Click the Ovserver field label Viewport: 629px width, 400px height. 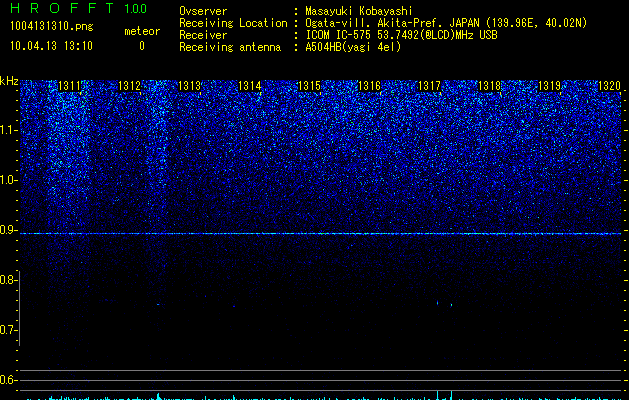[x=203, y=11]
